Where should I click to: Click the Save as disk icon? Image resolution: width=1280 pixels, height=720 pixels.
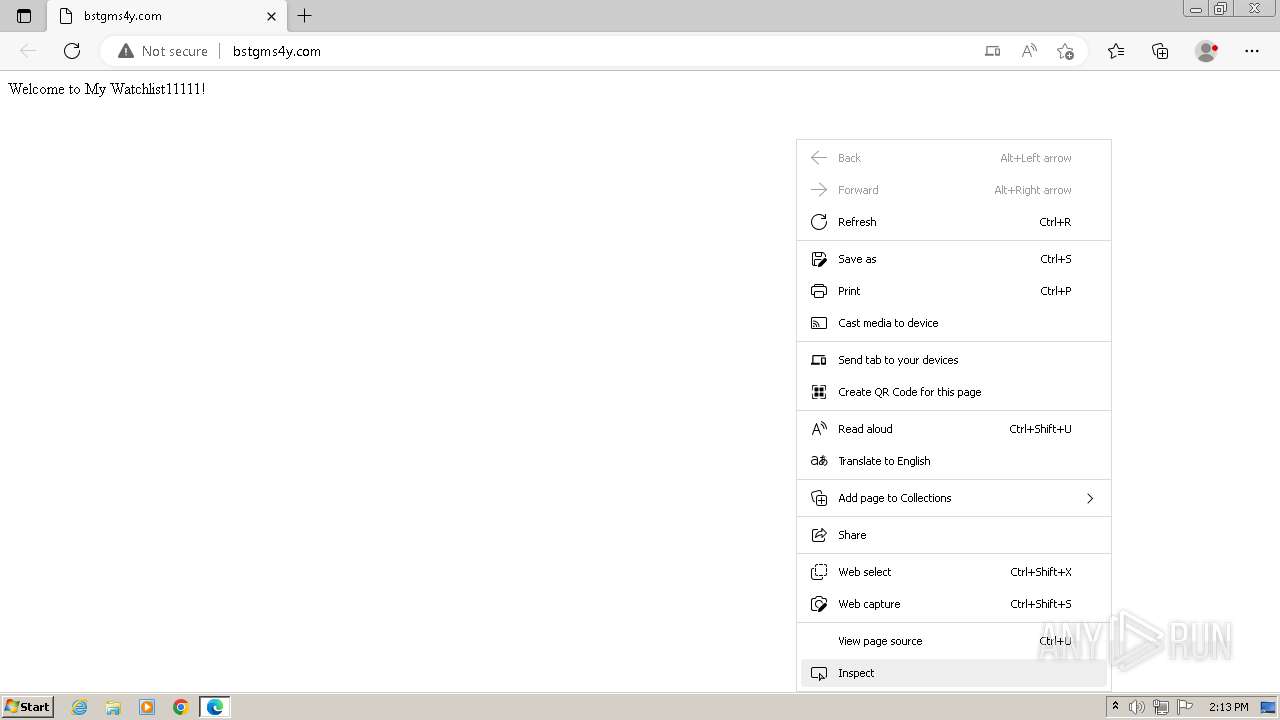click(x=819, y=259)
